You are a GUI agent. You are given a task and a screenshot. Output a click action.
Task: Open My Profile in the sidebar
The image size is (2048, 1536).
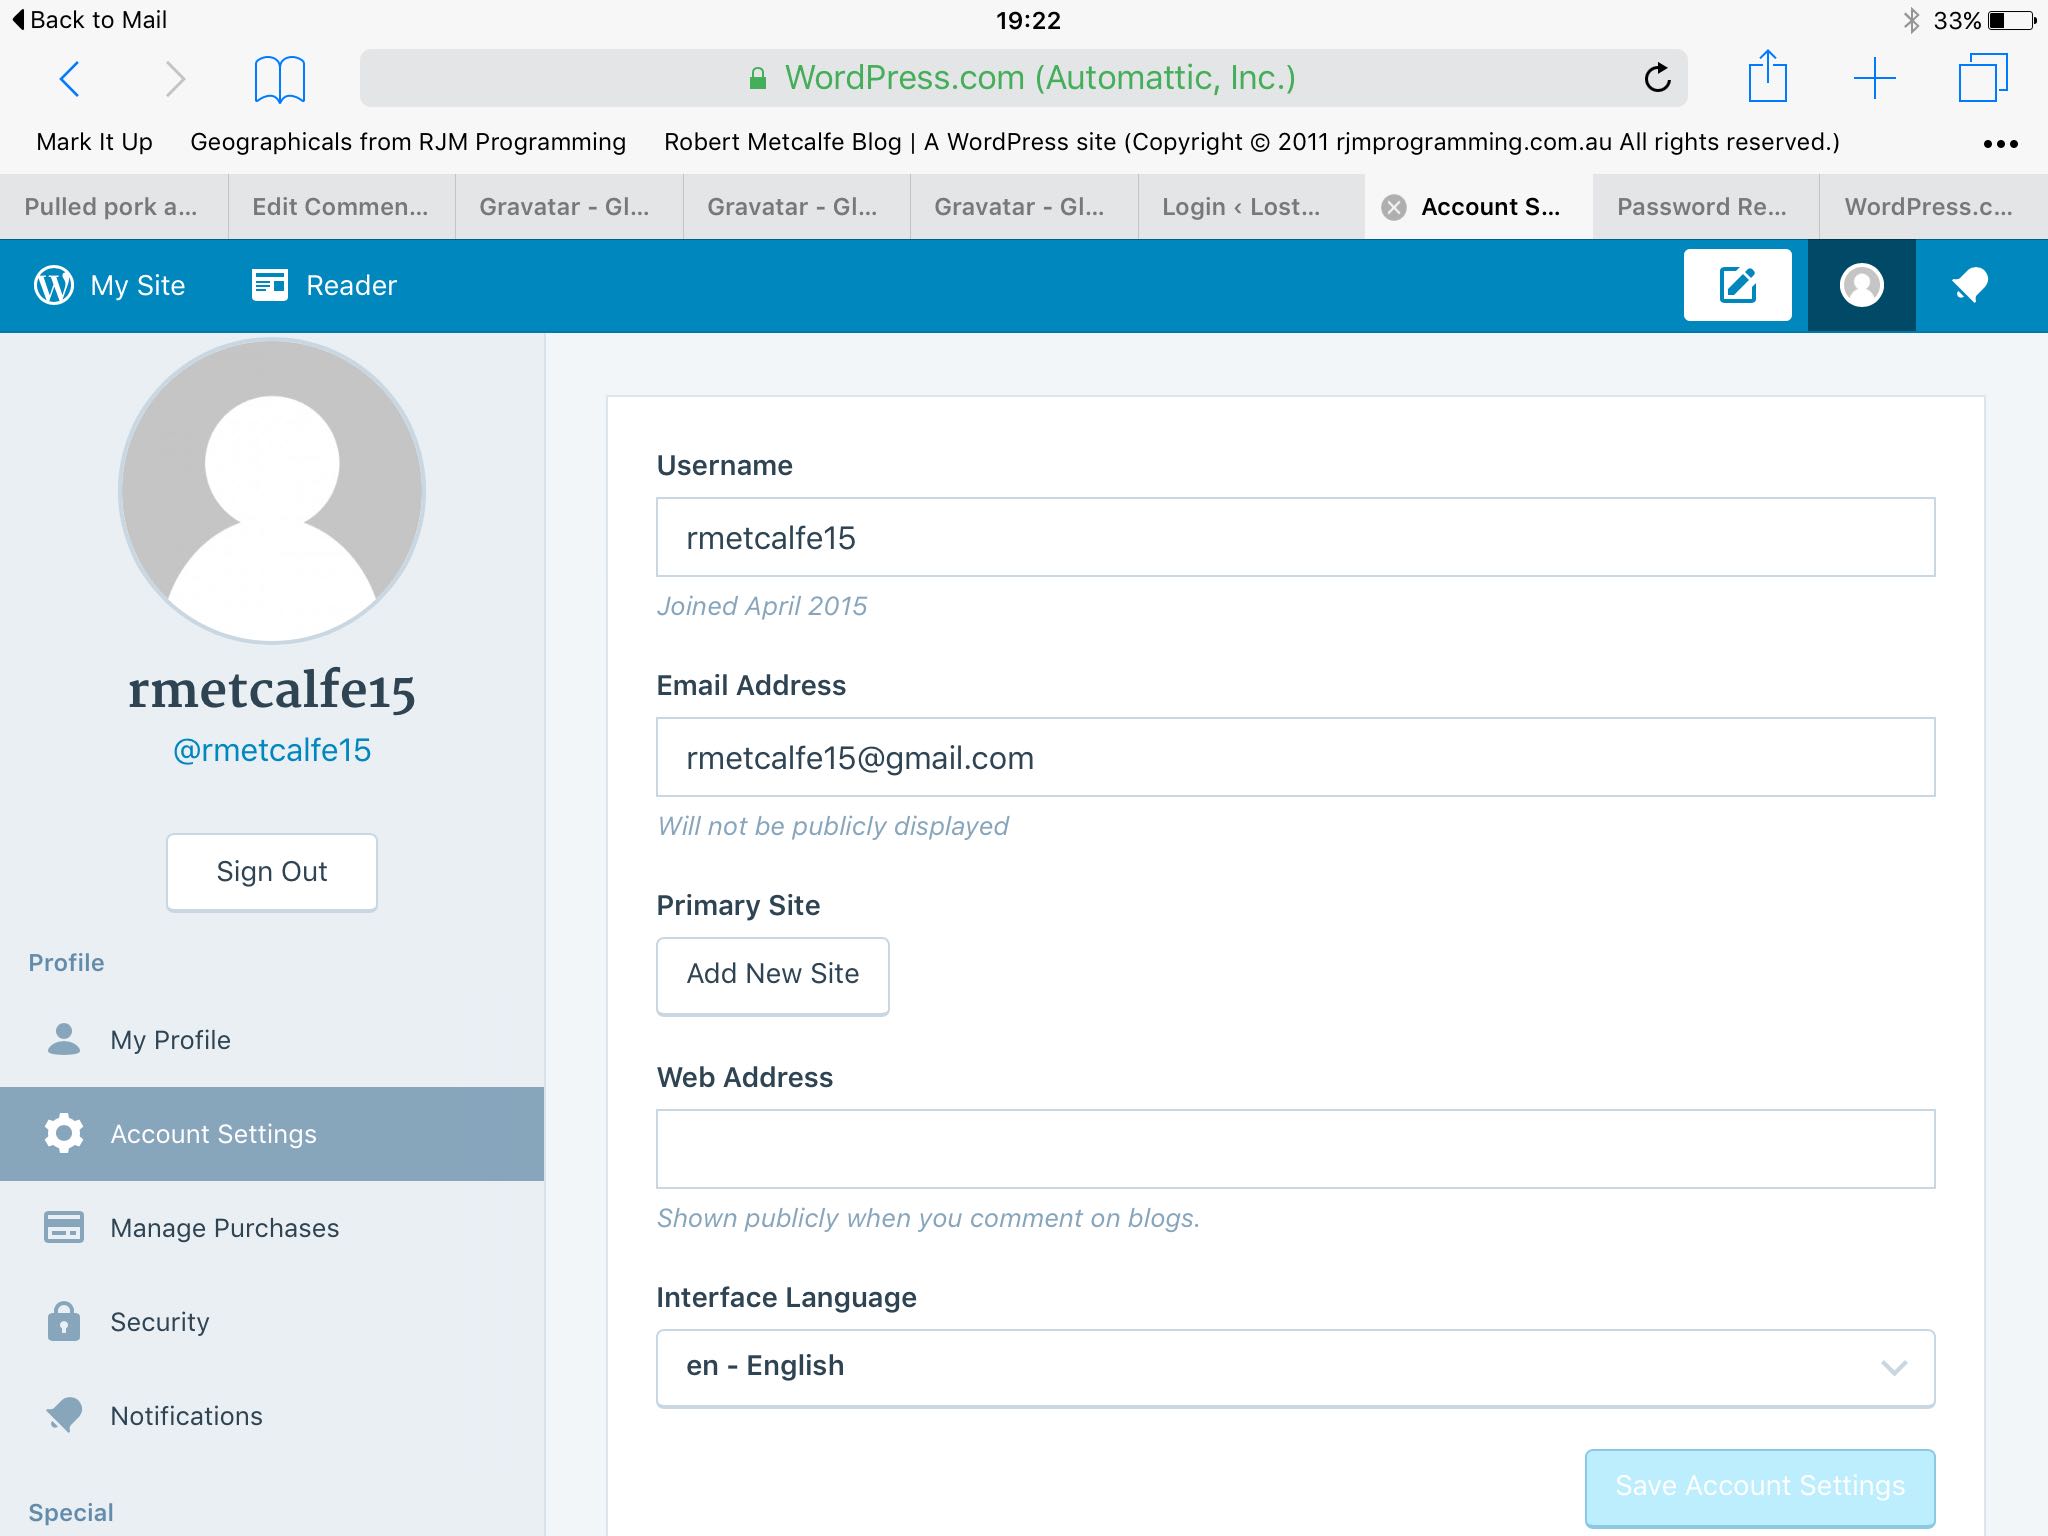coord(272,1040)
